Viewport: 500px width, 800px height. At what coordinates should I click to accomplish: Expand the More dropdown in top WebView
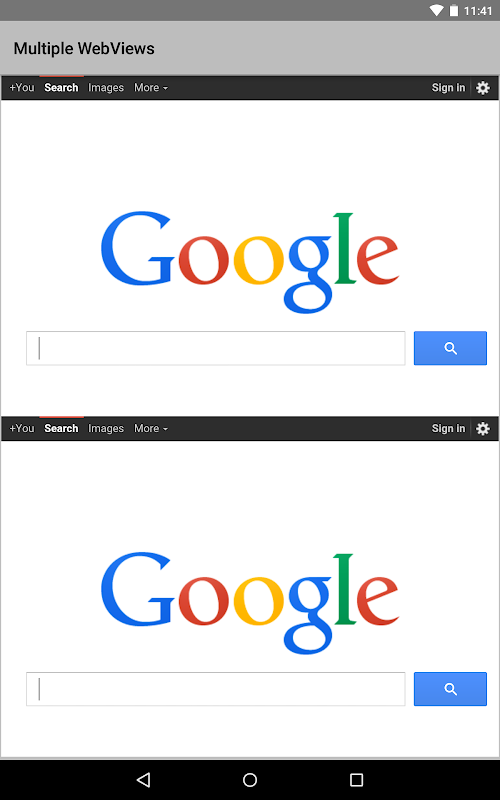[151, 88]
